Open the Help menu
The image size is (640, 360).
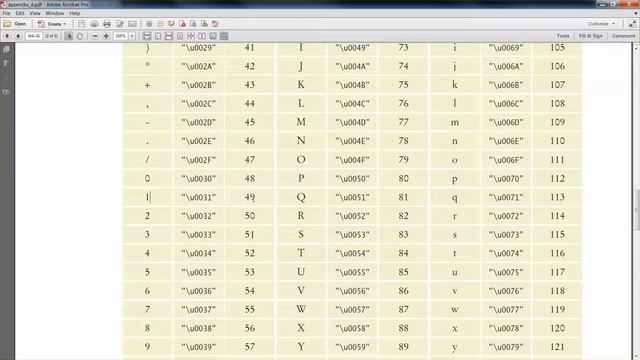pyautogui.click(x=74, y=13)
